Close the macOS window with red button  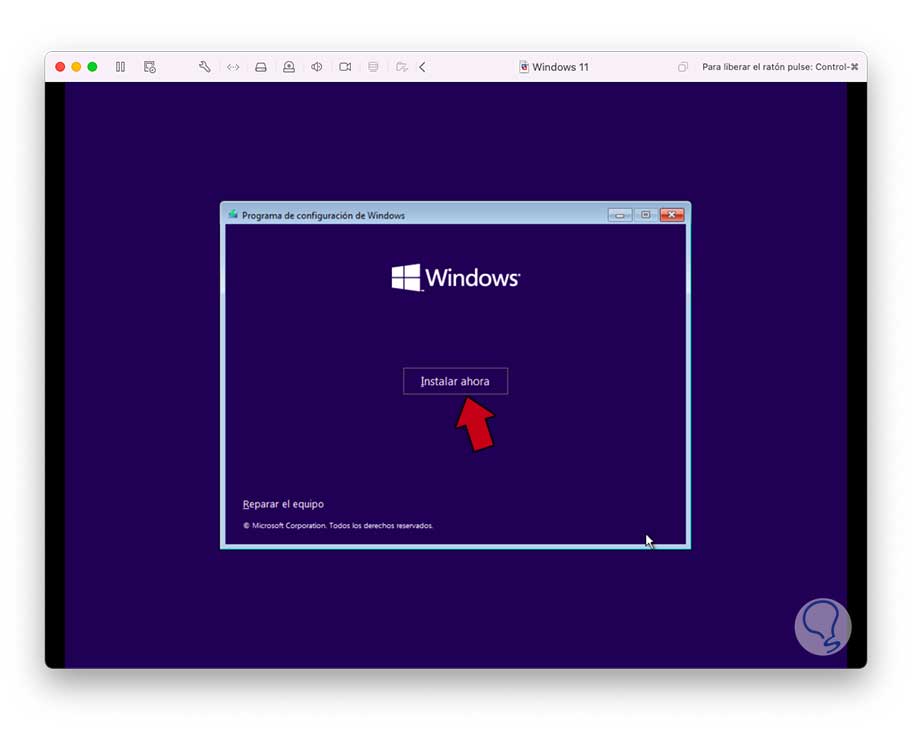tap(60, 67)
